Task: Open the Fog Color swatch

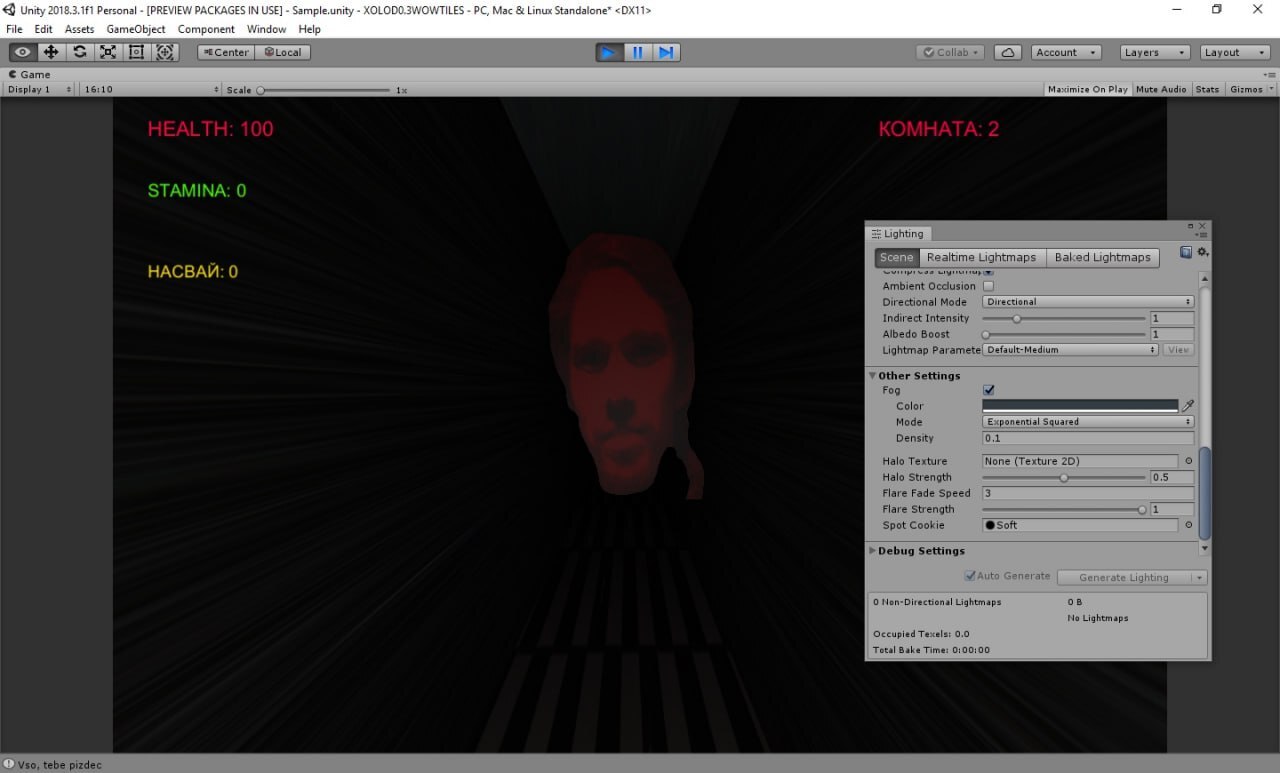Action: tap(1080, 406)
